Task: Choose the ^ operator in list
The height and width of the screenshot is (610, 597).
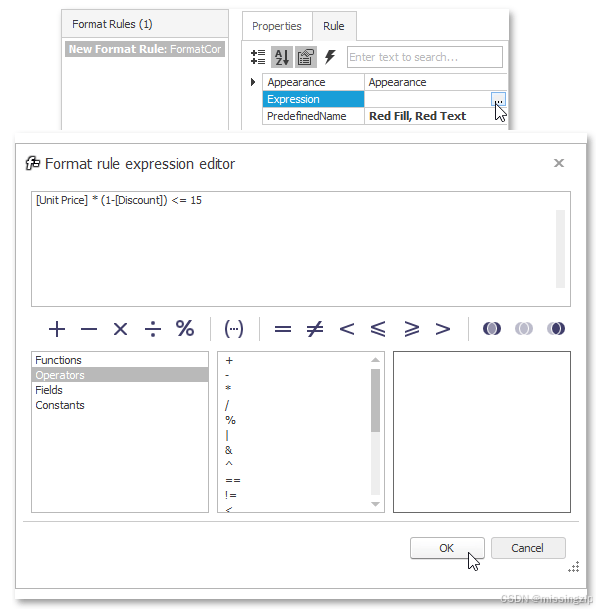Action: click(229, 464)
